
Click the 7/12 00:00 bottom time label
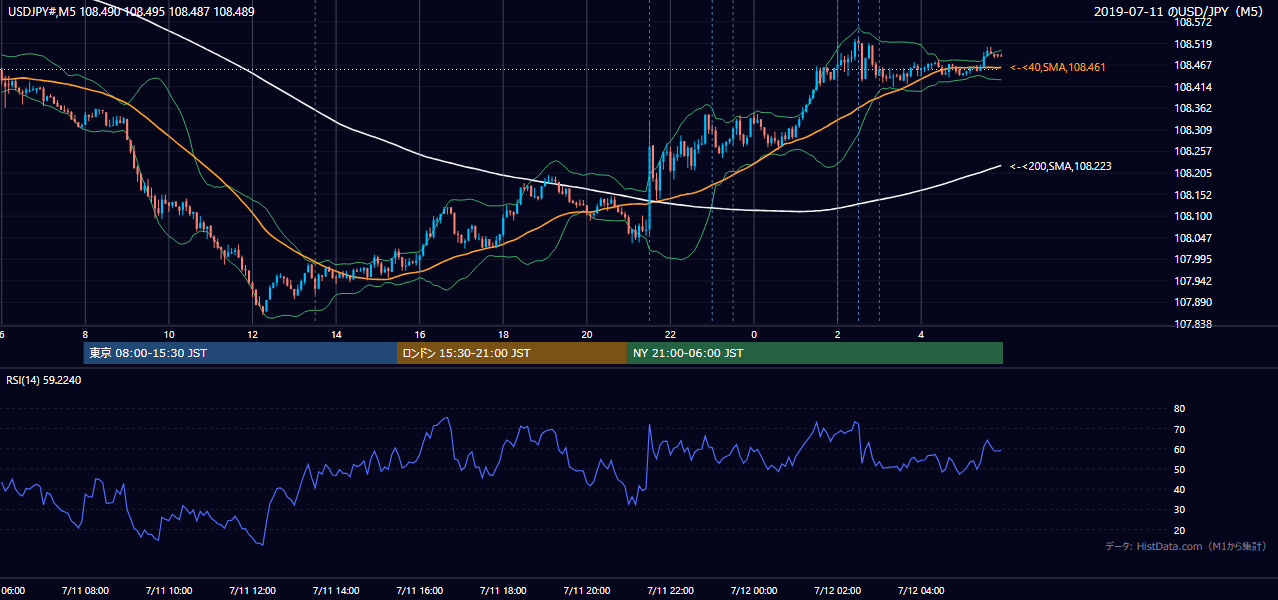753,590
